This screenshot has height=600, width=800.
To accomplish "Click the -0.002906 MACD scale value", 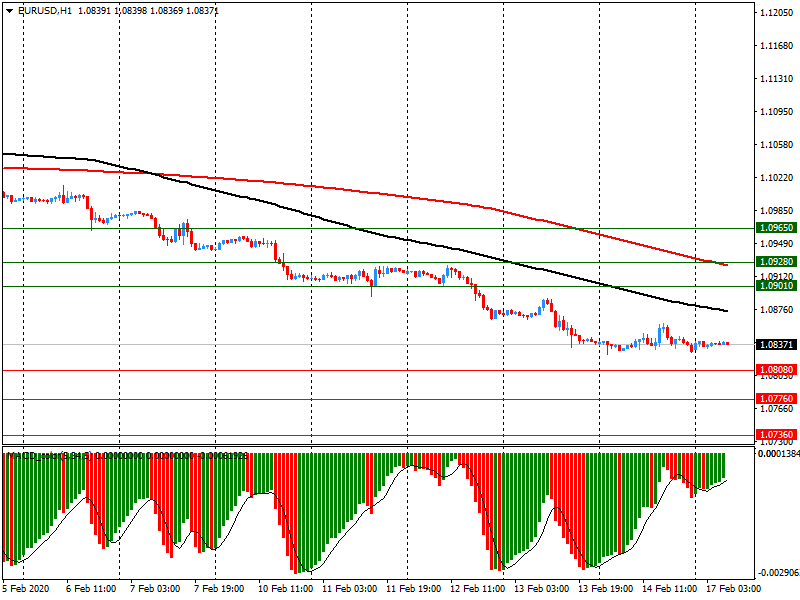I will [776, 573].
